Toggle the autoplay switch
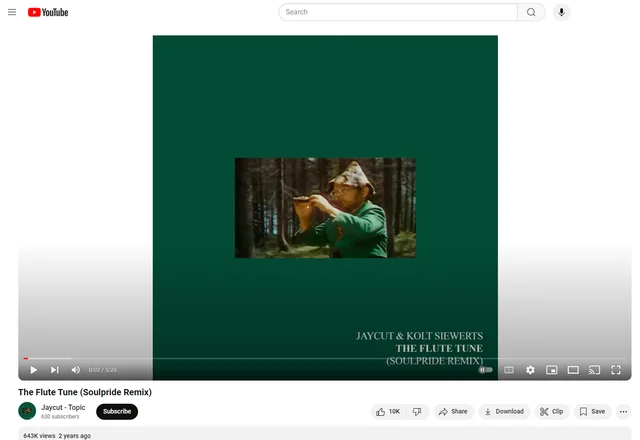The image size is (640, 440). [486, 370]
